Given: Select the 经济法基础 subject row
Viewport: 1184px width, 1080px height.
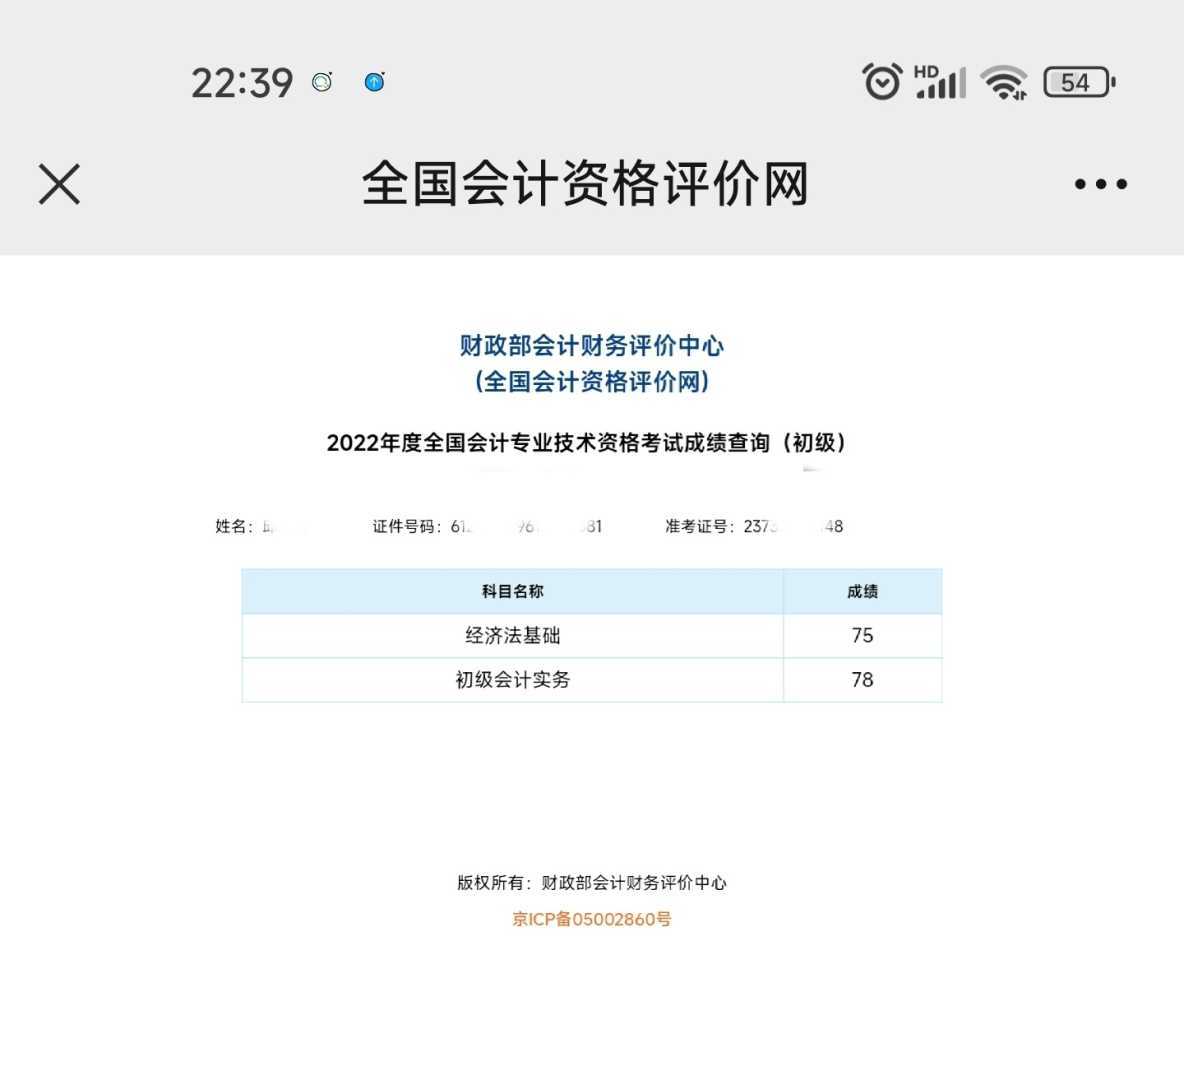Looking at the screenshot, I should pos(512,635).
